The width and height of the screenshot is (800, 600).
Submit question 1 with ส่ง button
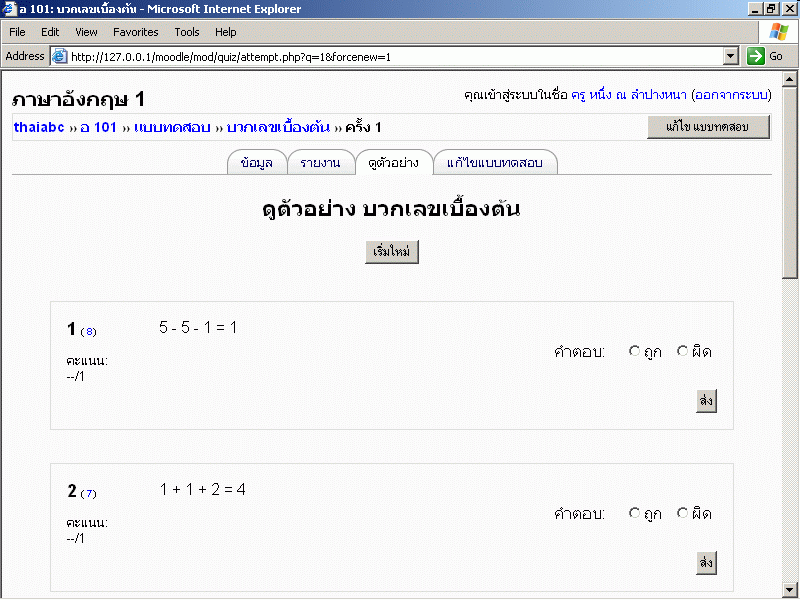pyautogui.click(x=707, y=401)
